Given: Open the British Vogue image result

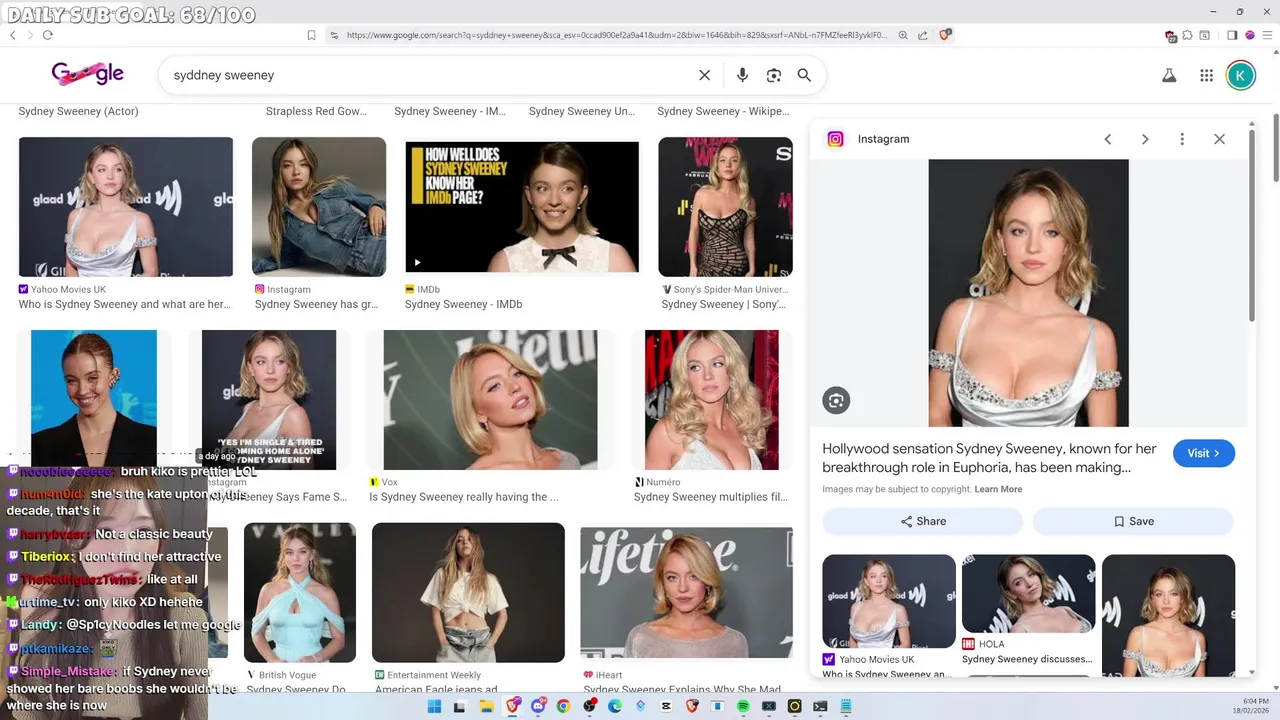Looking at the screenshot, I should coord(300,592).
